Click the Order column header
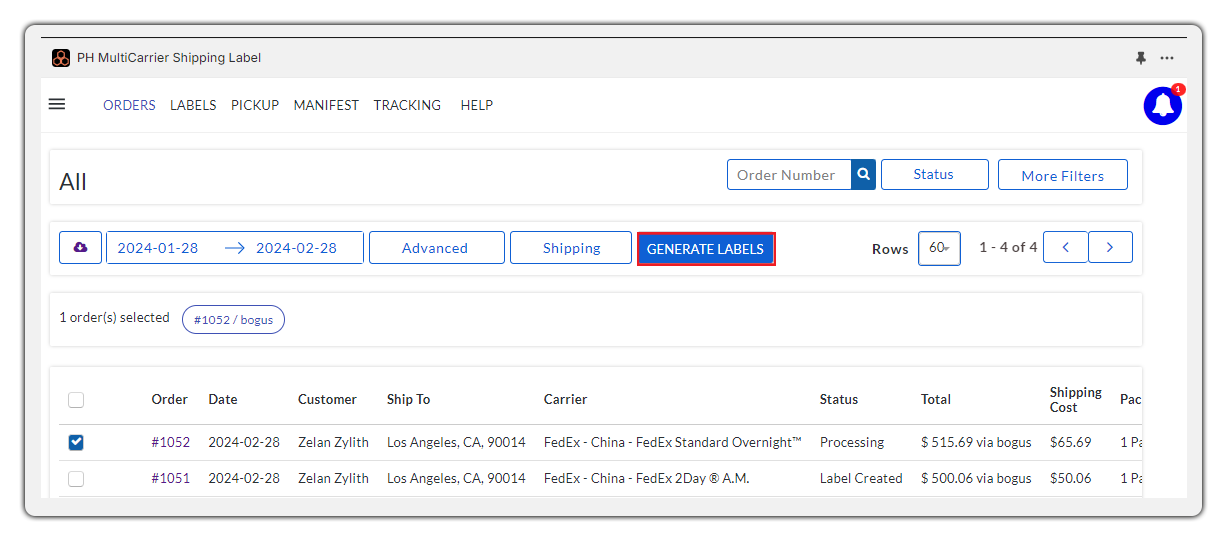The height and width of the screenshot is (542, 1222). (170, 399)
